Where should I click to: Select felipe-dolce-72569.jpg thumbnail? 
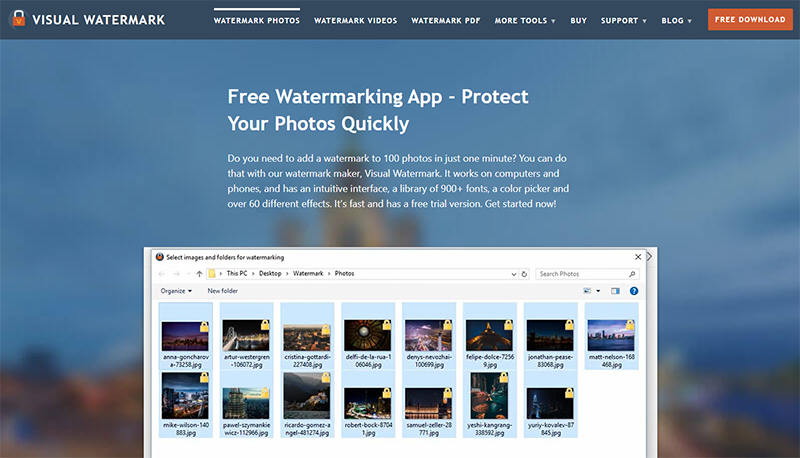point(490,336)
